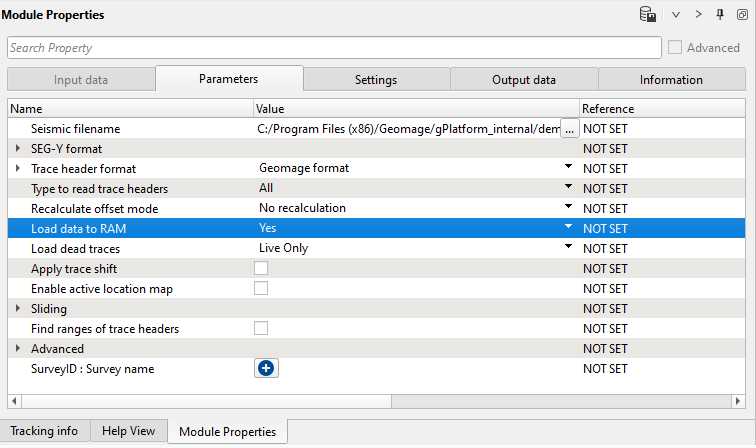Enable the Advanced checkbox

[675, 47]
